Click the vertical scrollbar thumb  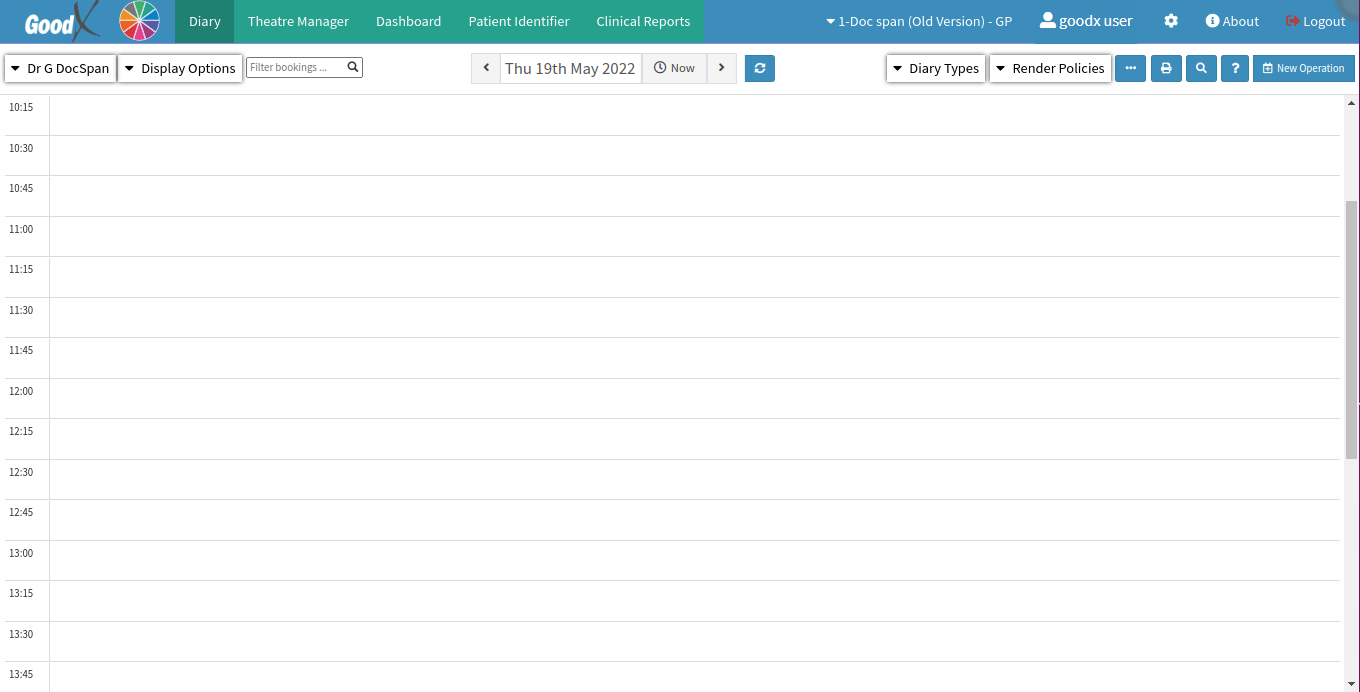coord(1352,329)
